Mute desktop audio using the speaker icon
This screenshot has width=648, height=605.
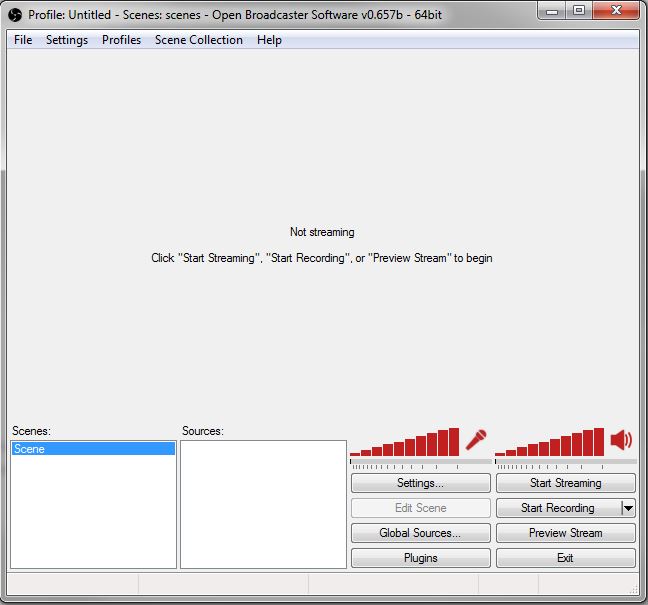tap(621, 440)
